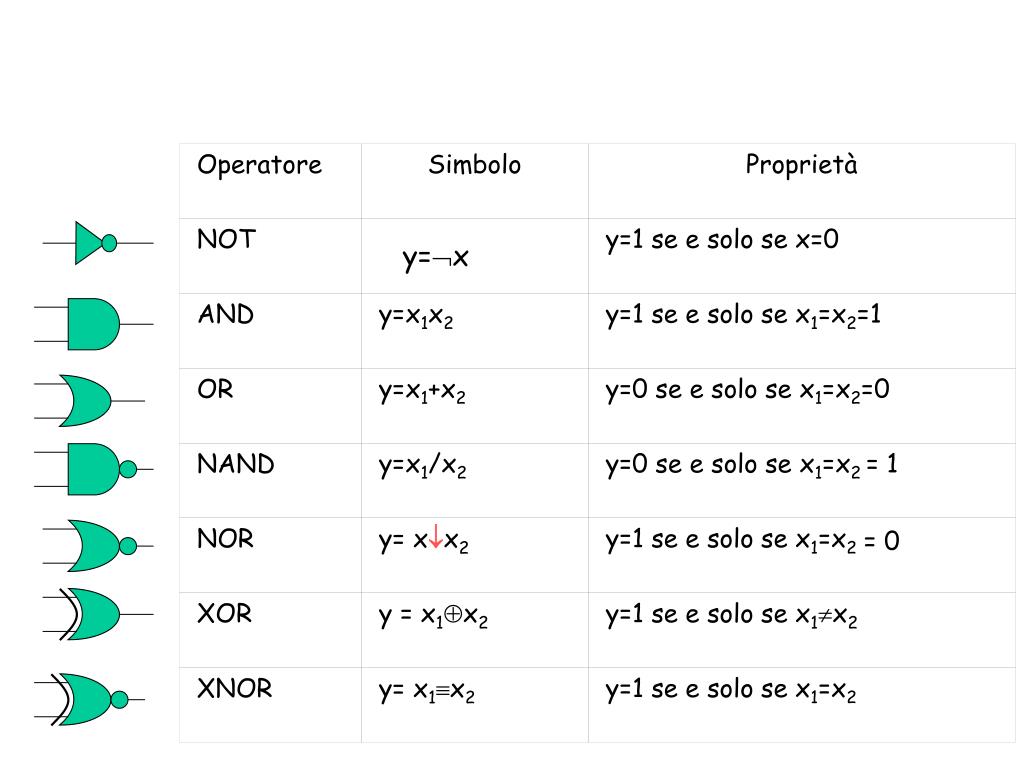Select the AND gate symbol

click(x=93, y=325)
